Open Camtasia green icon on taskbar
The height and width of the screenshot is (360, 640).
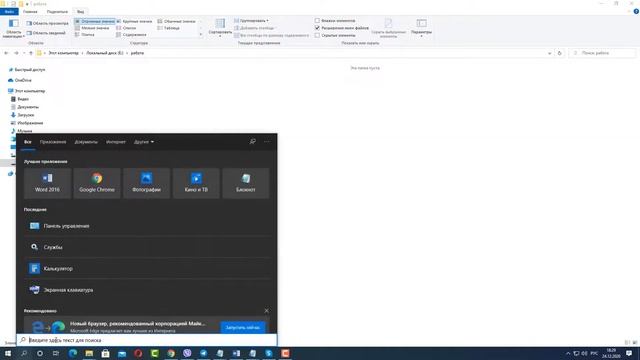(x=154, y=353)
